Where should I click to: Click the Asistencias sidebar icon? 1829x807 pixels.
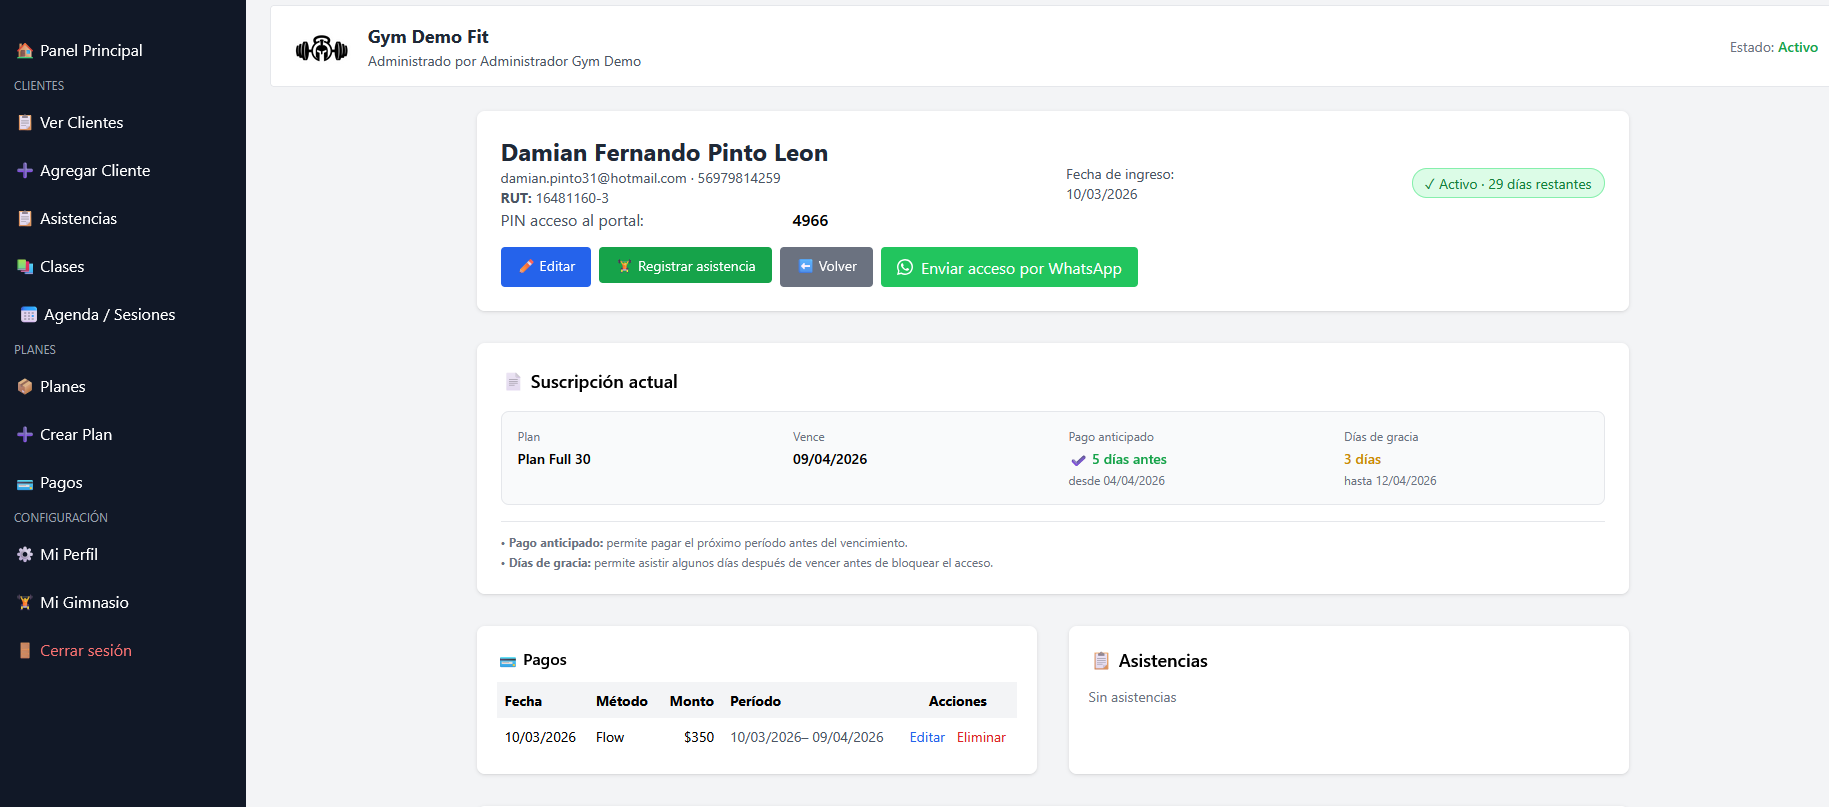25,219
